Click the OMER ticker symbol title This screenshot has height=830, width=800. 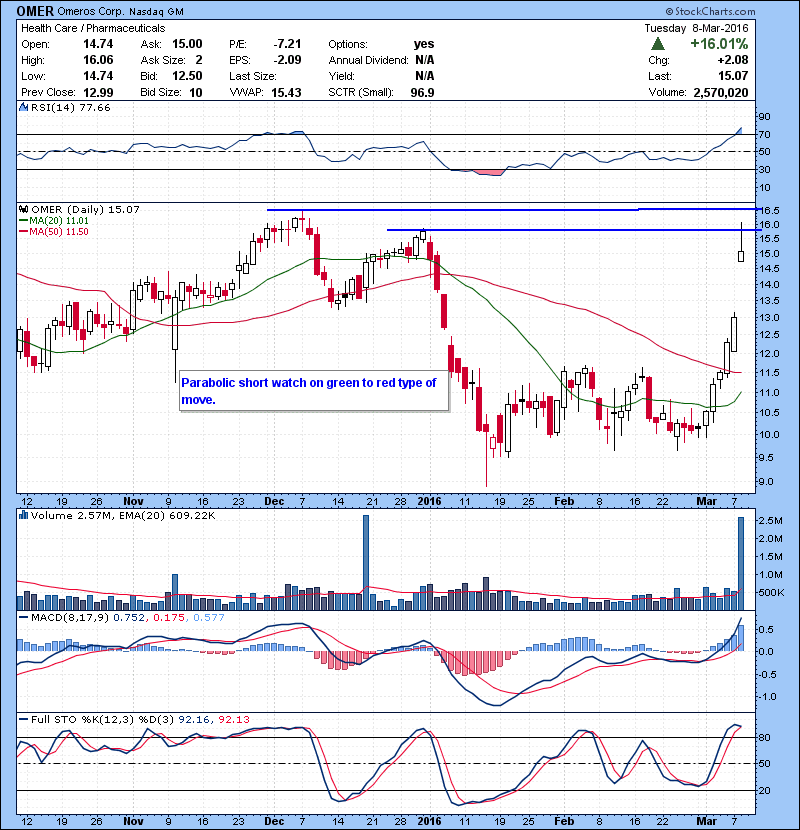pos(35,11)
